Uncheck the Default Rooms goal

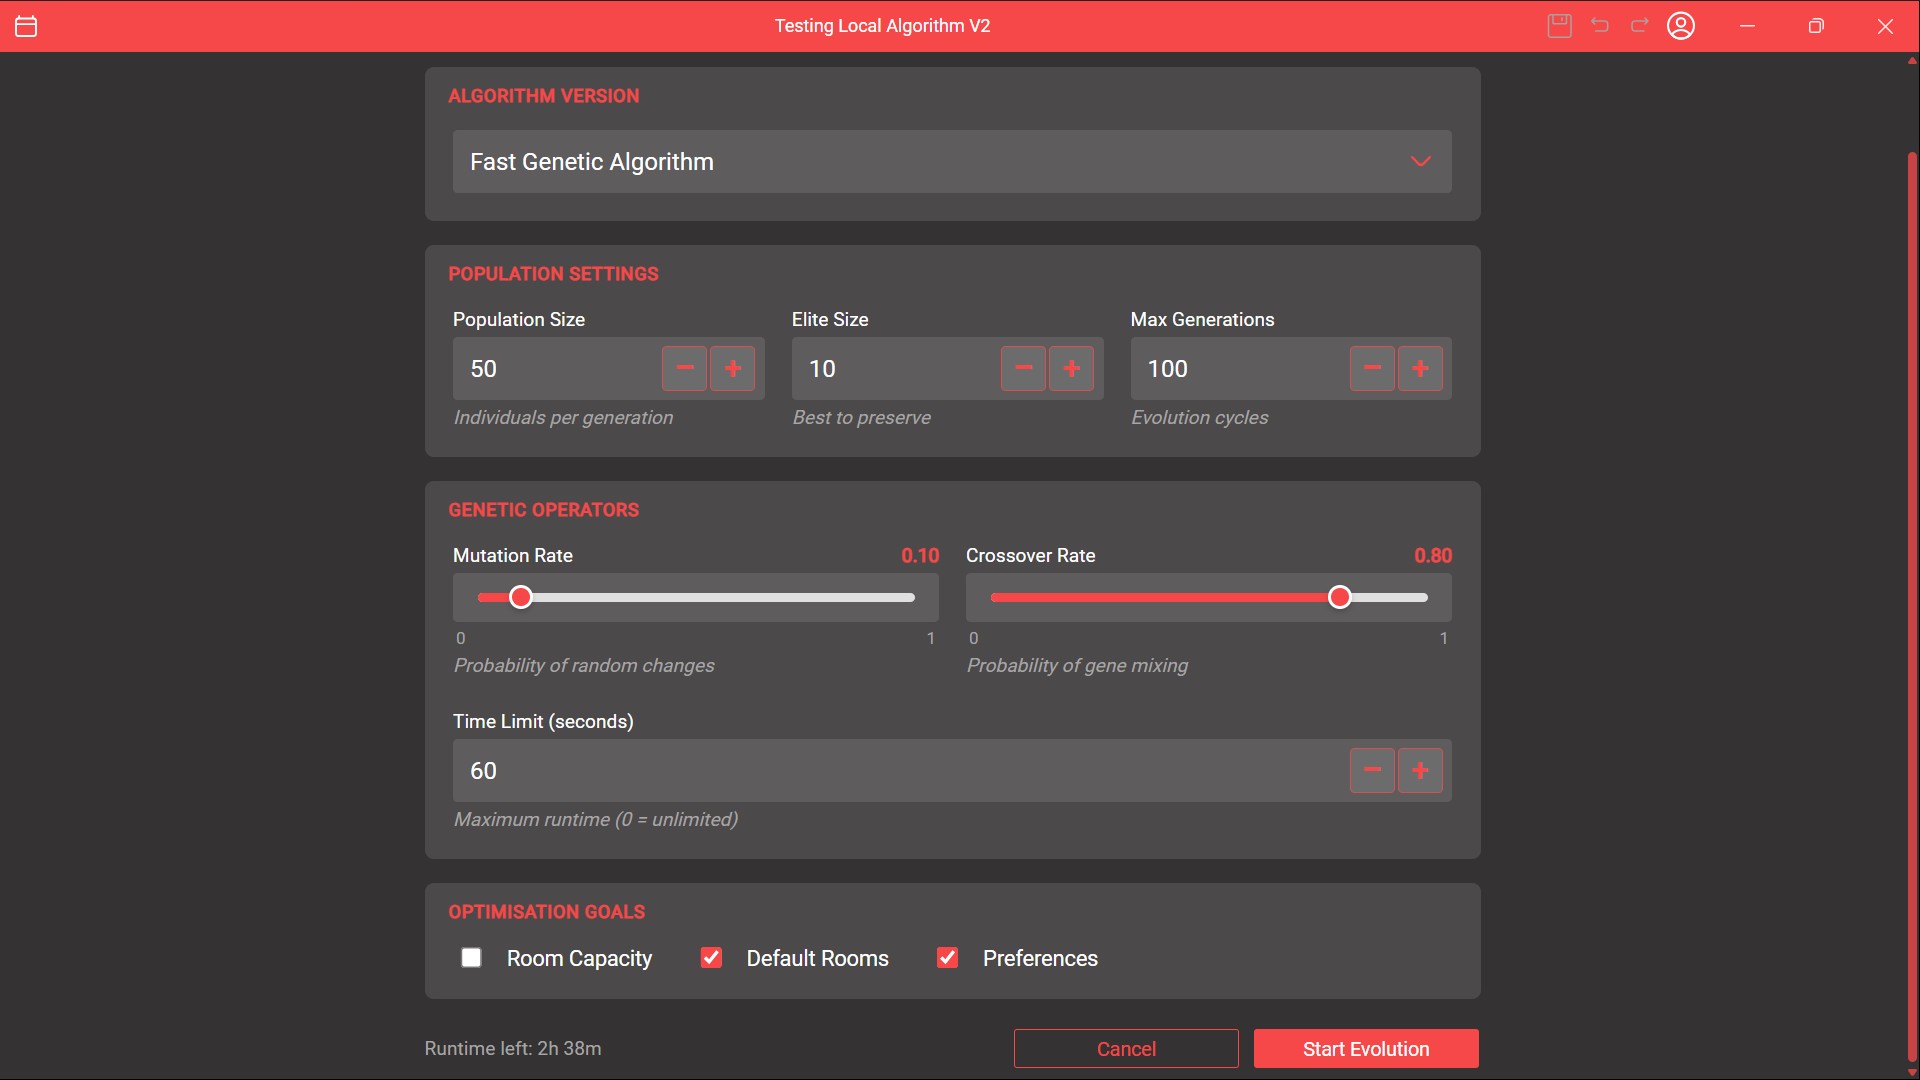tap(711, 958)
